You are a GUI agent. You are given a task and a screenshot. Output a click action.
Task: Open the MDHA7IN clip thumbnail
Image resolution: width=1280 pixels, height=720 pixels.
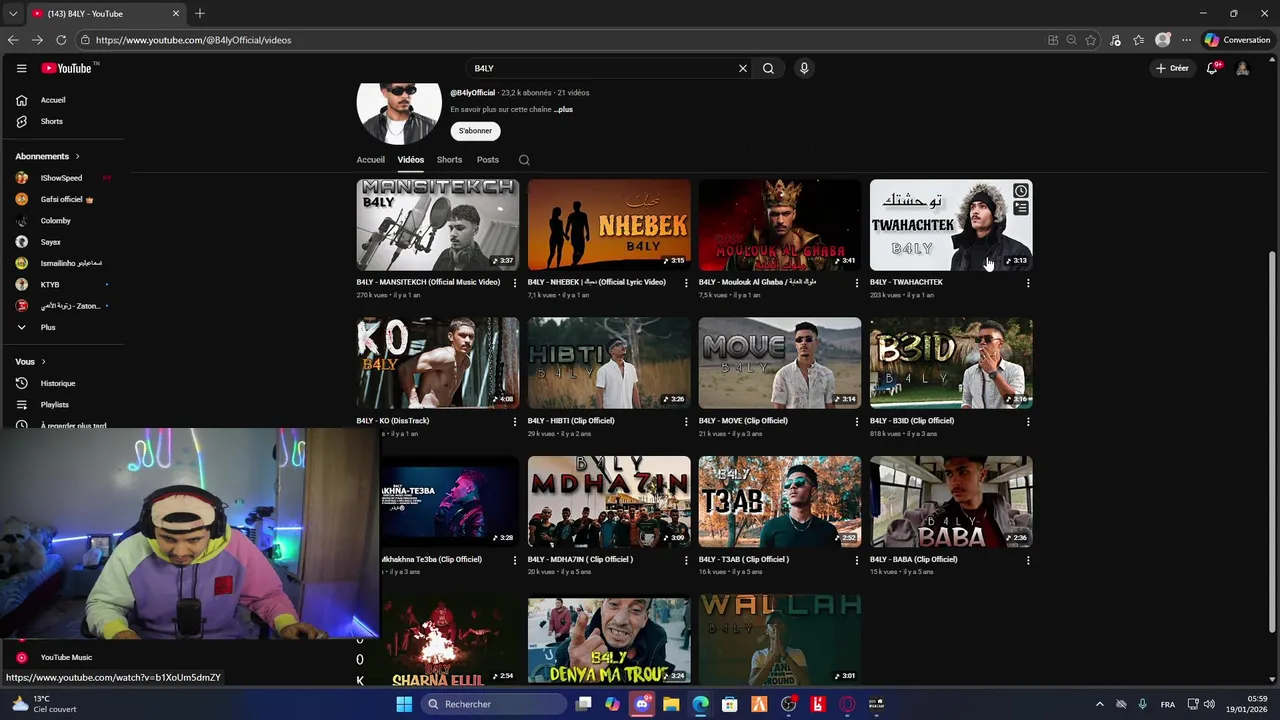point(609,502)
